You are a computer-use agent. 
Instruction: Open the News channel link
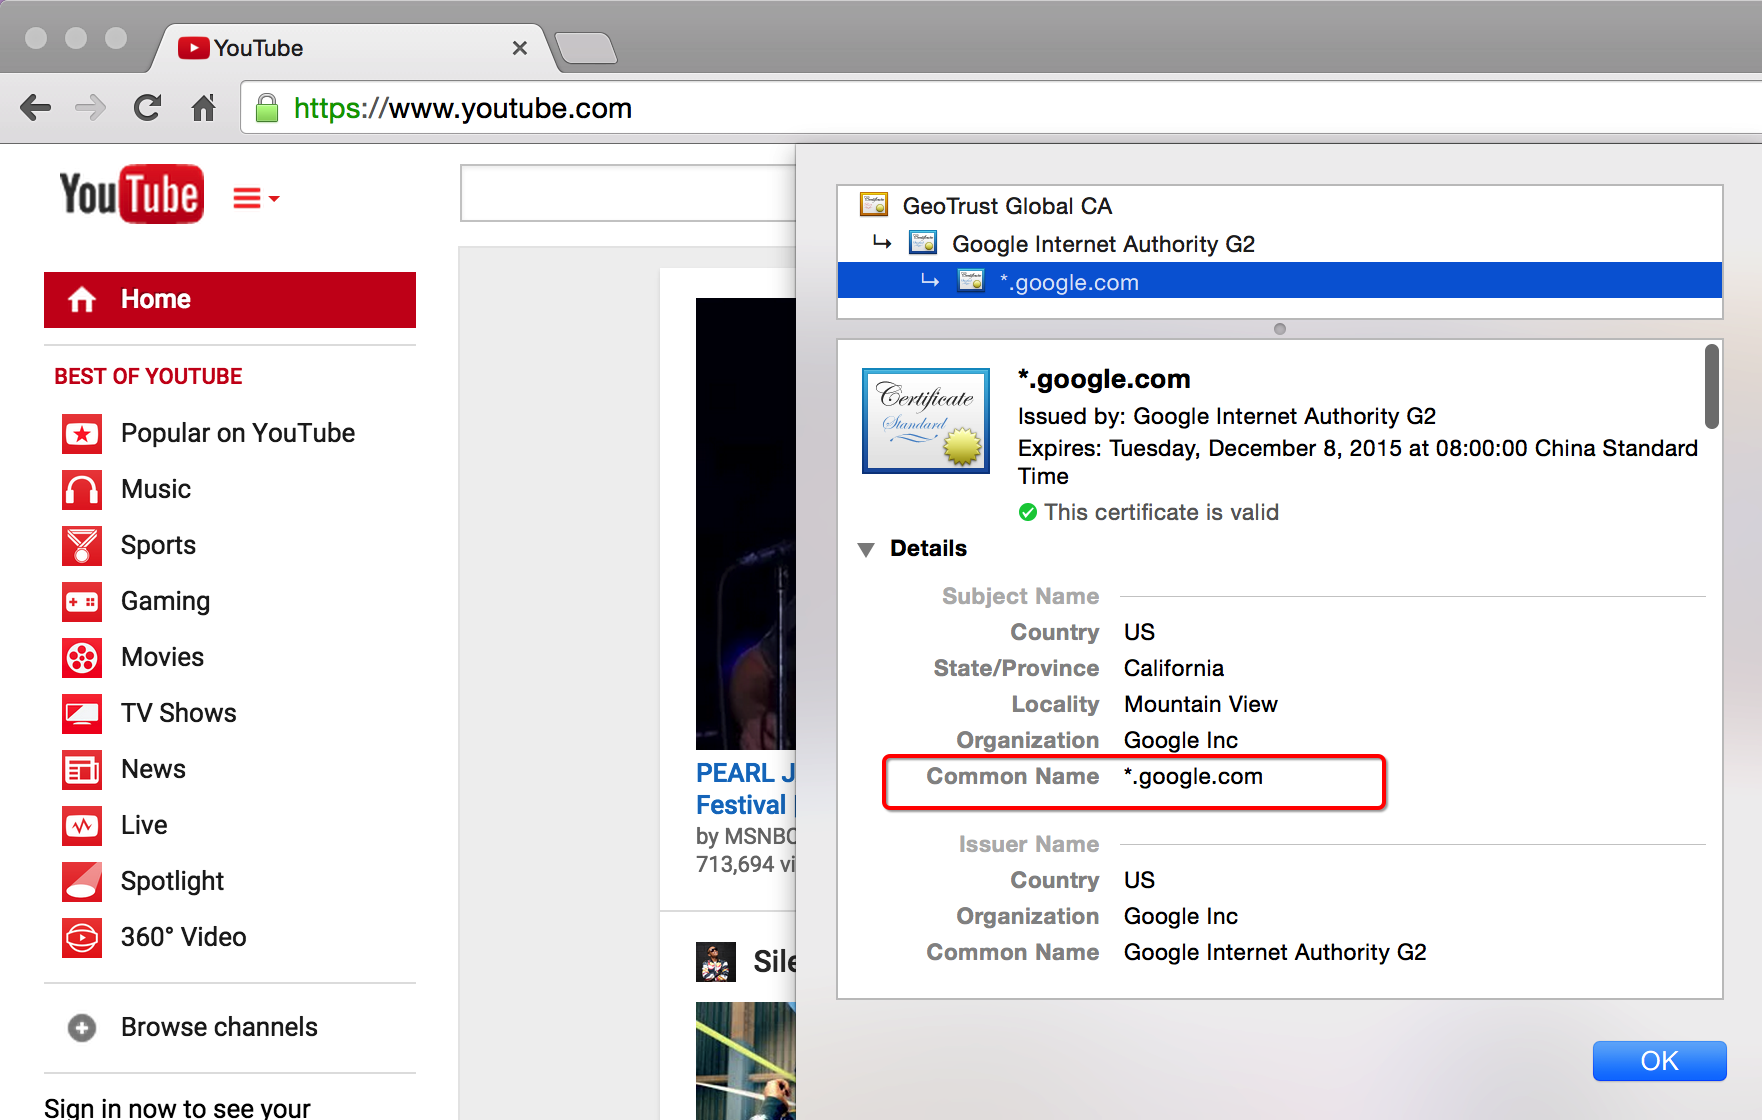(x=153, y=769)
